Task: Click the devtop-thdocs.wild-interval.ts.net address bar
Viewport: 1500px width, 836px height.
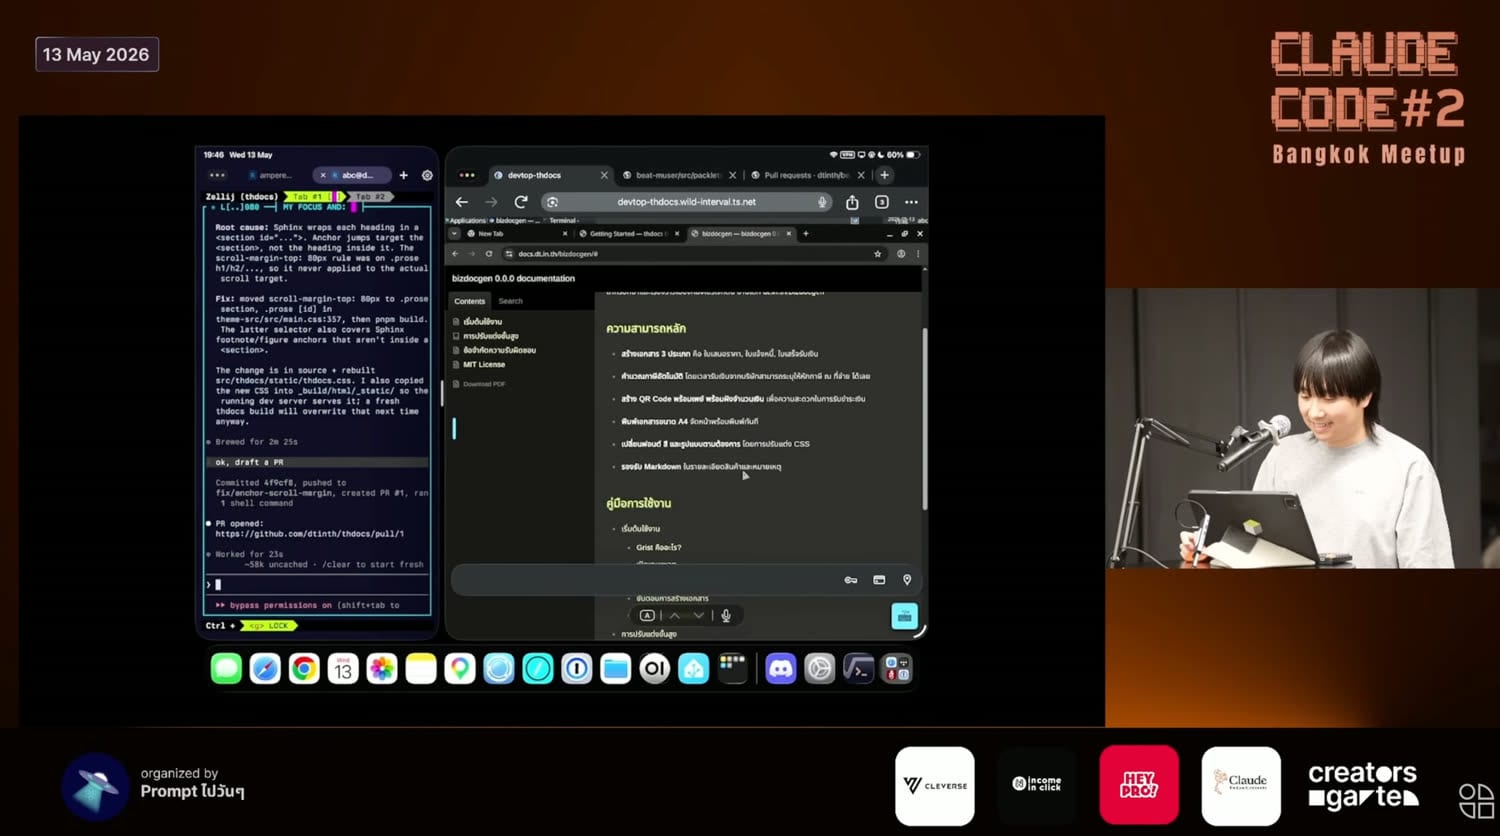Action: tap(686, 202)
